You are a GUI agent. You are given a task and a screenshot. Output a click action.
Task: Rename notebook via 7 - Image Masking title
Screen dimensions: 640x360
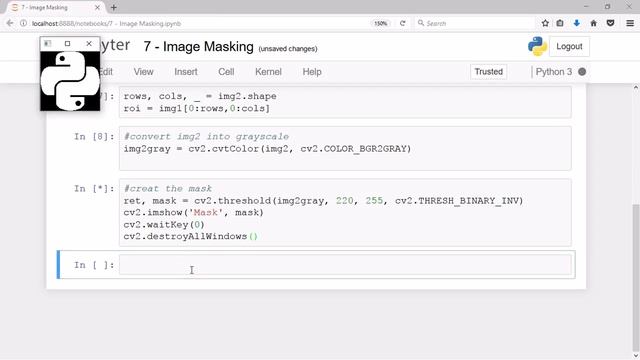(x=198, y=47)
